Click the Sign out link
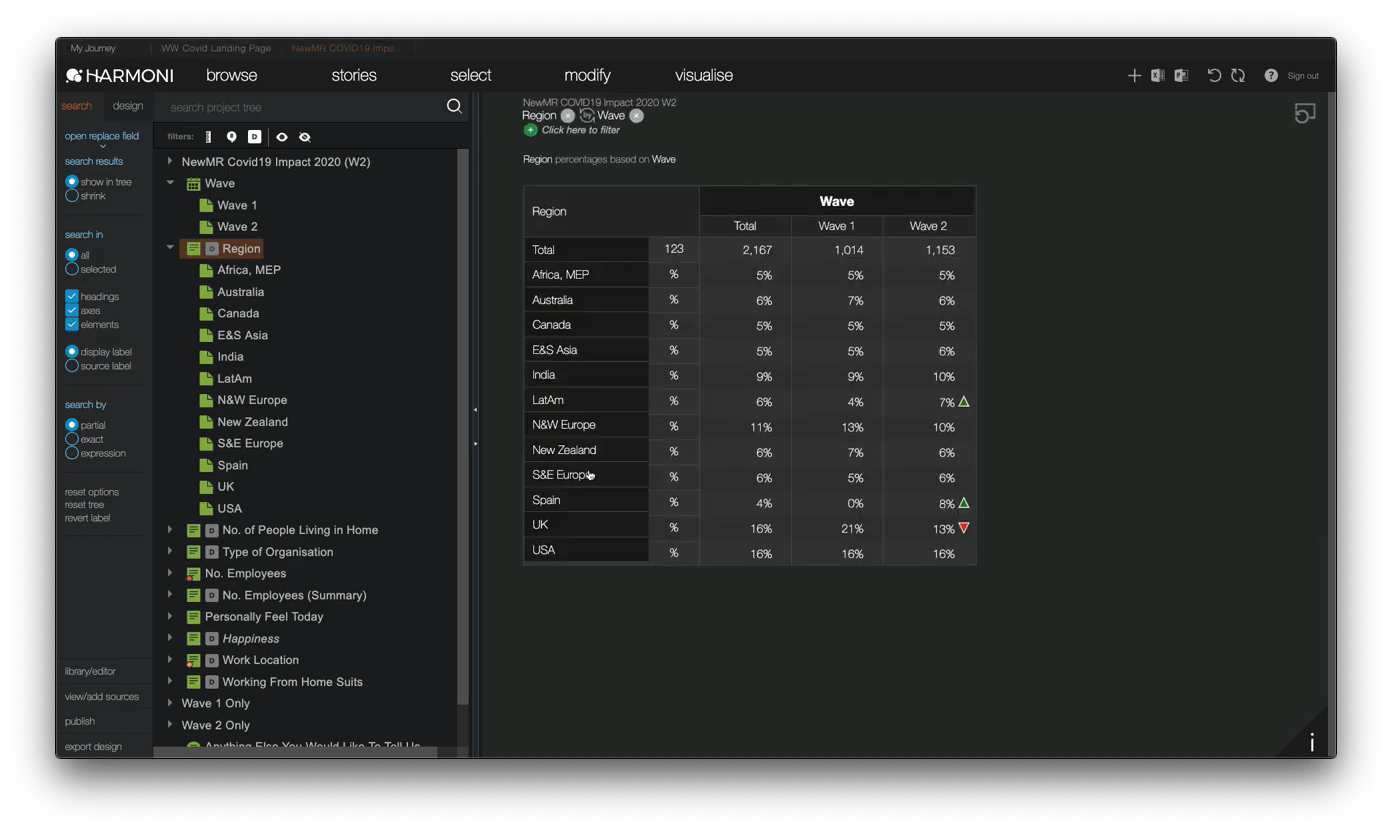 tap(1303, 75)
